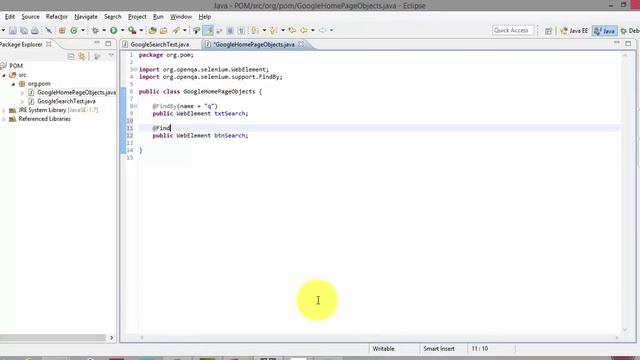Toggle Show Whitespace Characters icon
The image size is (640, 360).
point(241,31)
